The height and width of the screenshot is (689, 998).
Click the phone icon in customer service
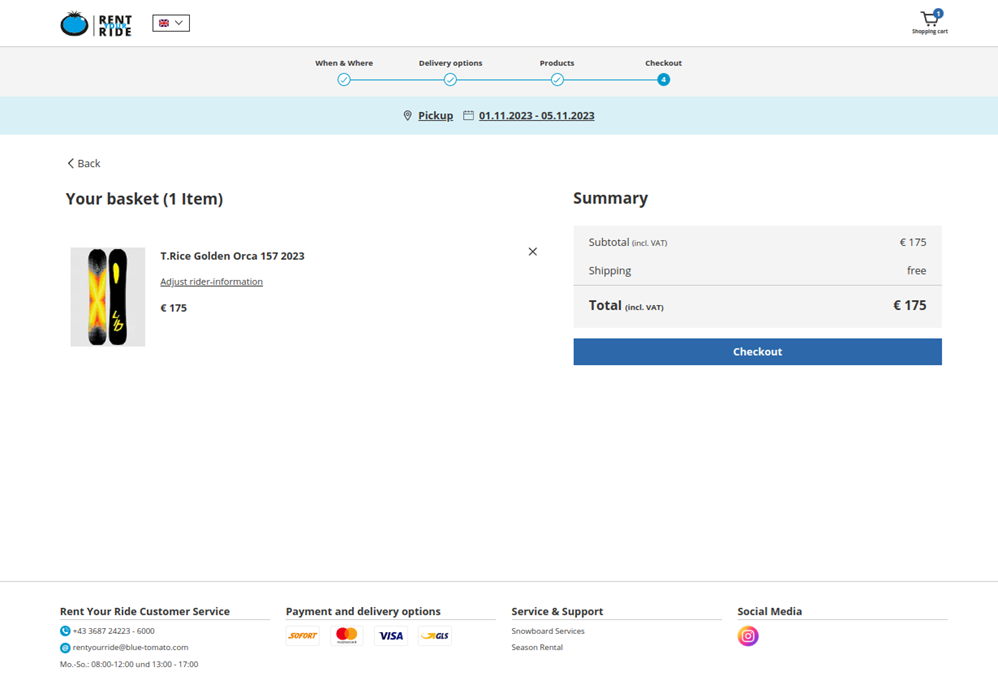tap(63, 630)
